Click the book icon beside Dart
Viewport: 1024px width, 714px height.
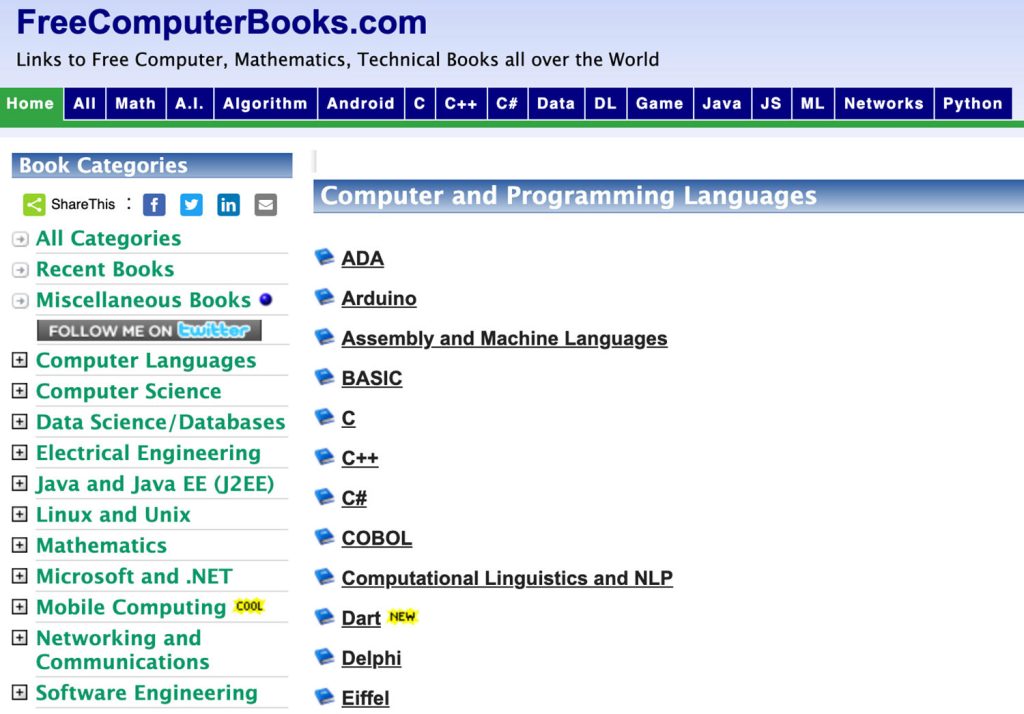point(325,617)
